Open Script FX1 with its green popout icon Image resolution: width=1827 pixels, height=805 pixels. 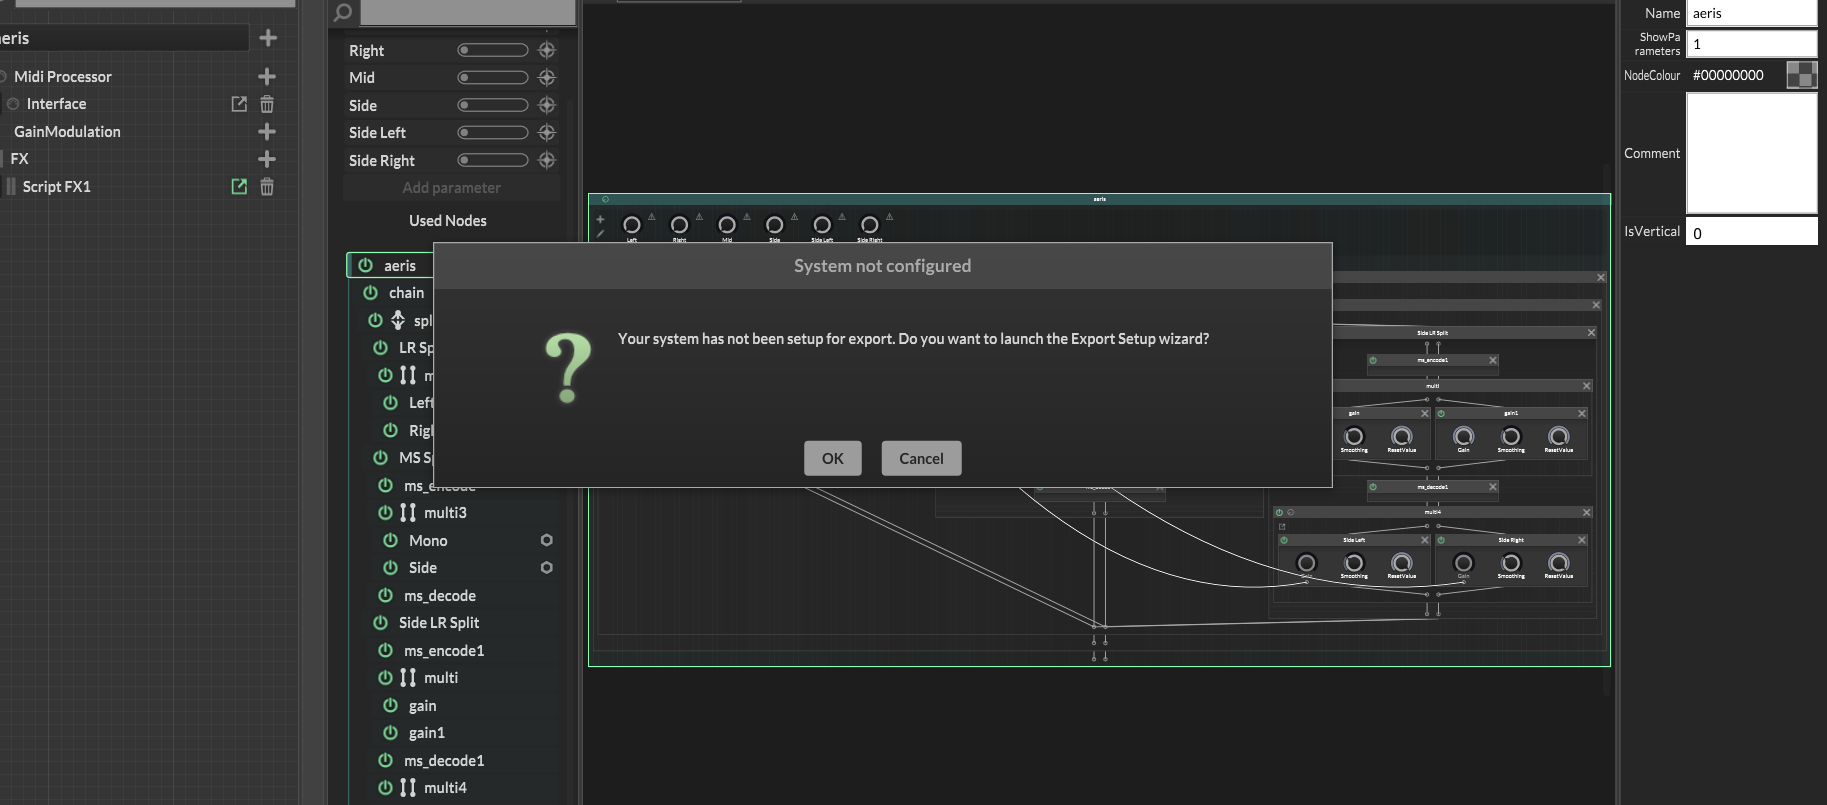pyautogui.click(x=239, y=186)
